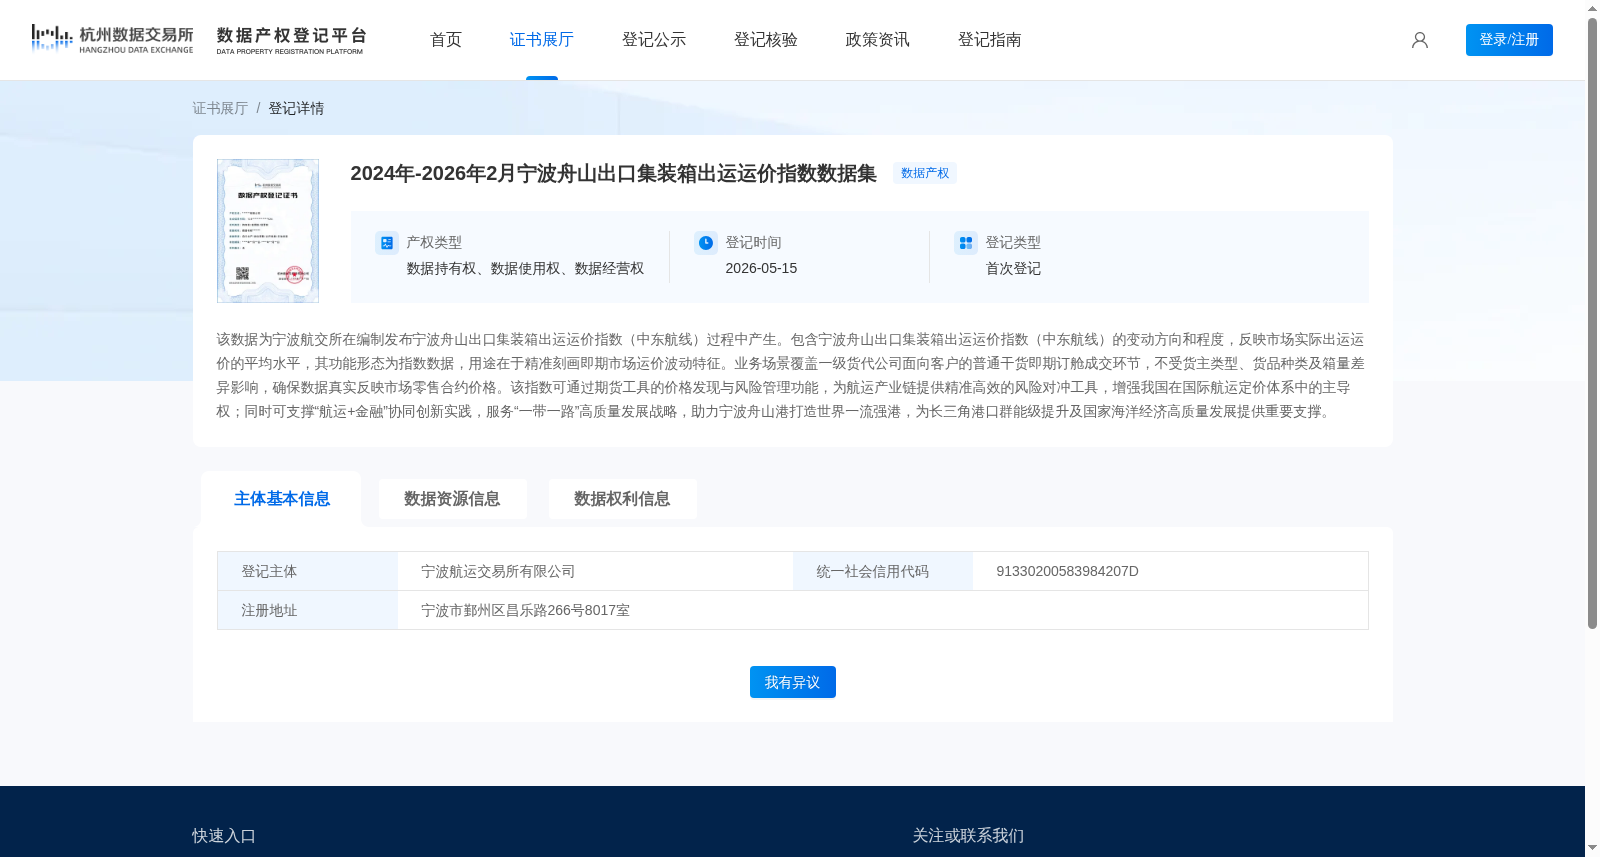Open 登记公示 in the top menu
The image size is (1600, 857).
654,40
